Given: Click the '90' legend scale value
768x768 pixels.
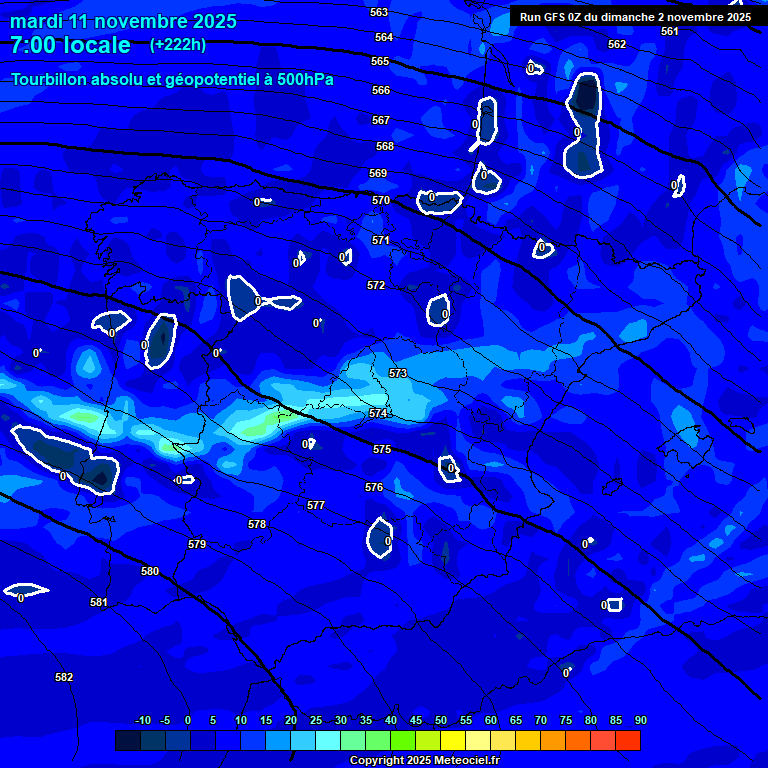Looking at the screenshot, I should click(641, 720).
